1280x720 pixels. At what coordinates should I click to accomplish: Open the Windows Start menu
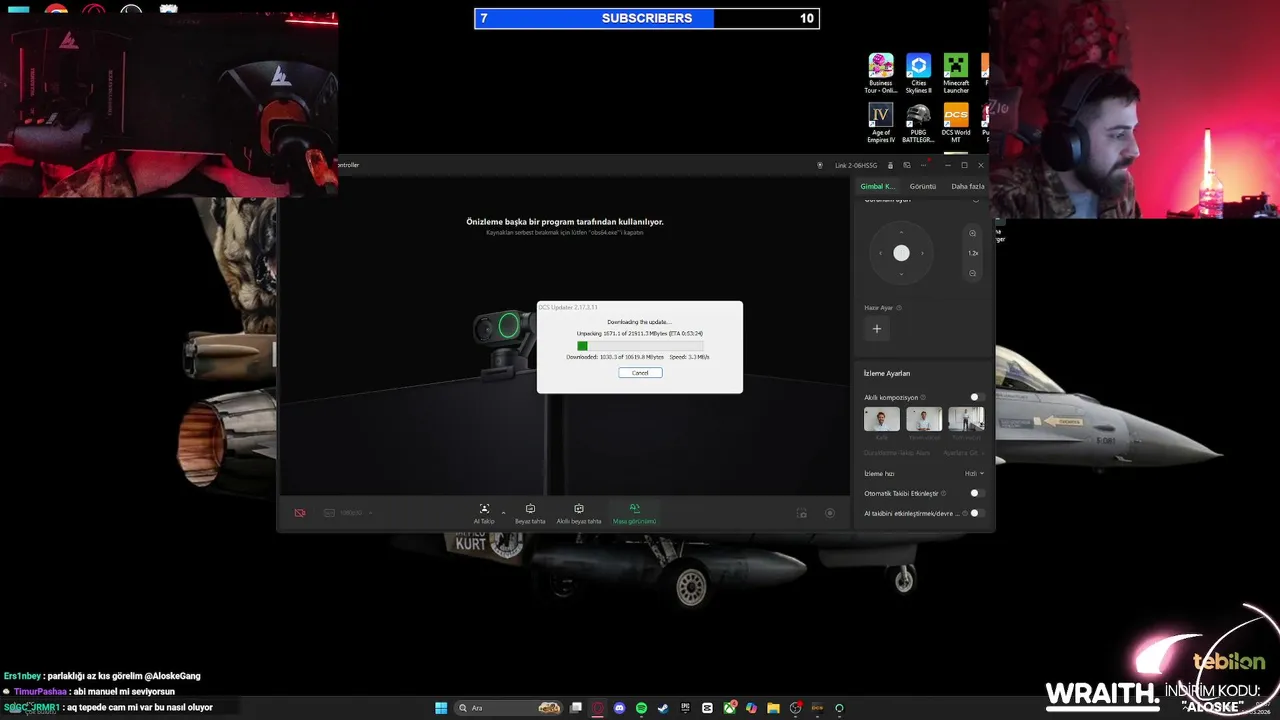tap(441, 708)
